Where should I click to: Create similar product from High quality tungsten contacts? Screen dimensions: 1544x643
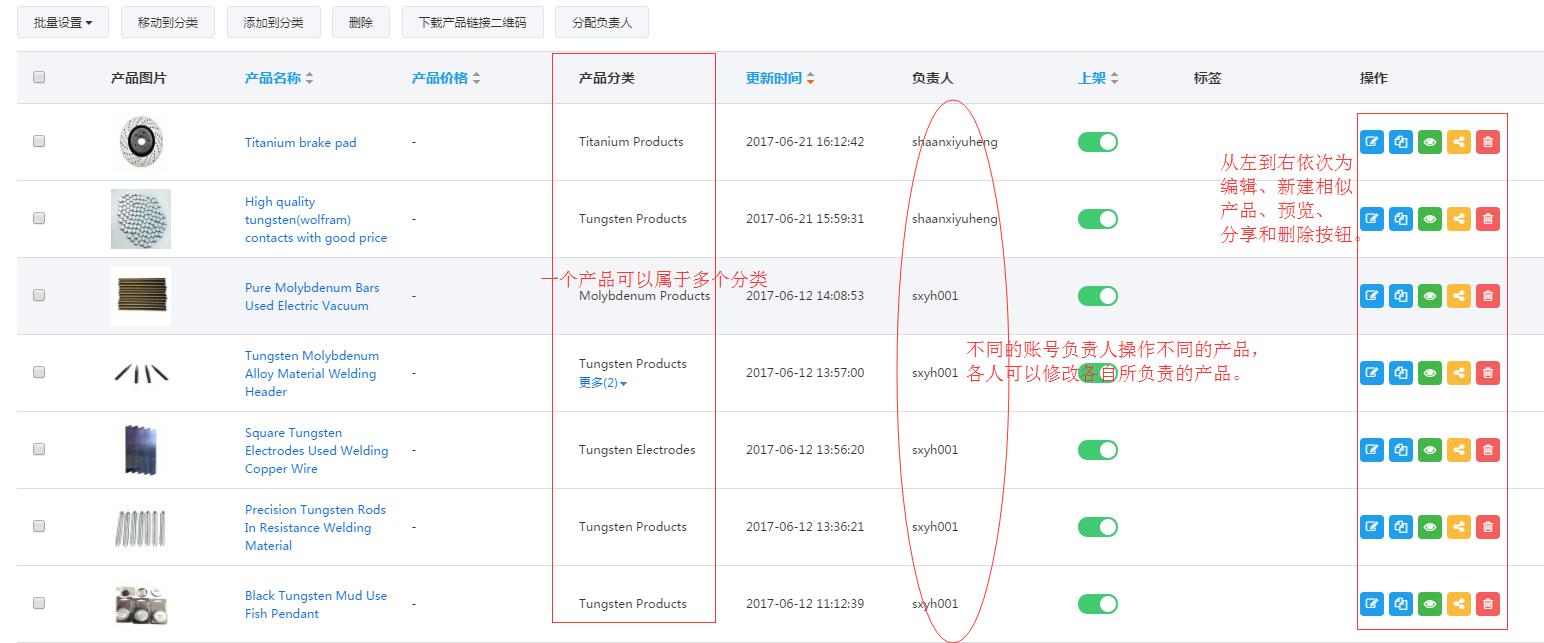tap(1400, 218)
